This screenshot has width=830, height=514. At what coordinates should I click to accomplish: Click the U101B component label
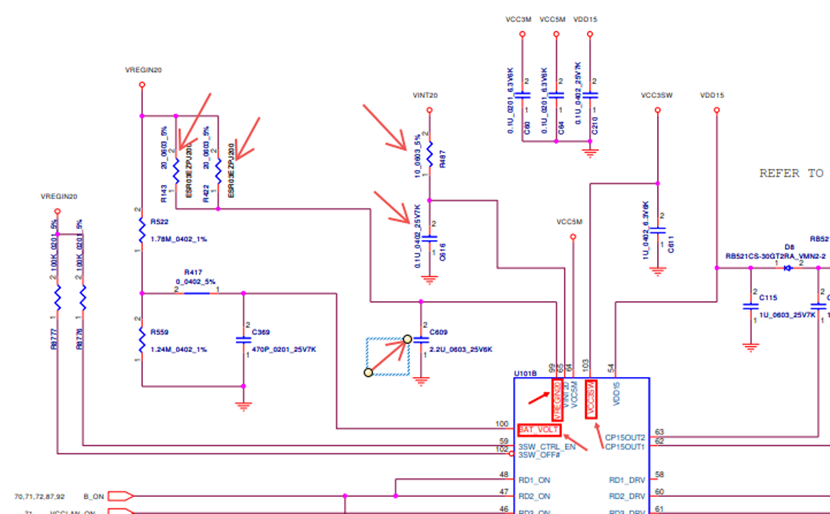tap(525, 372)
